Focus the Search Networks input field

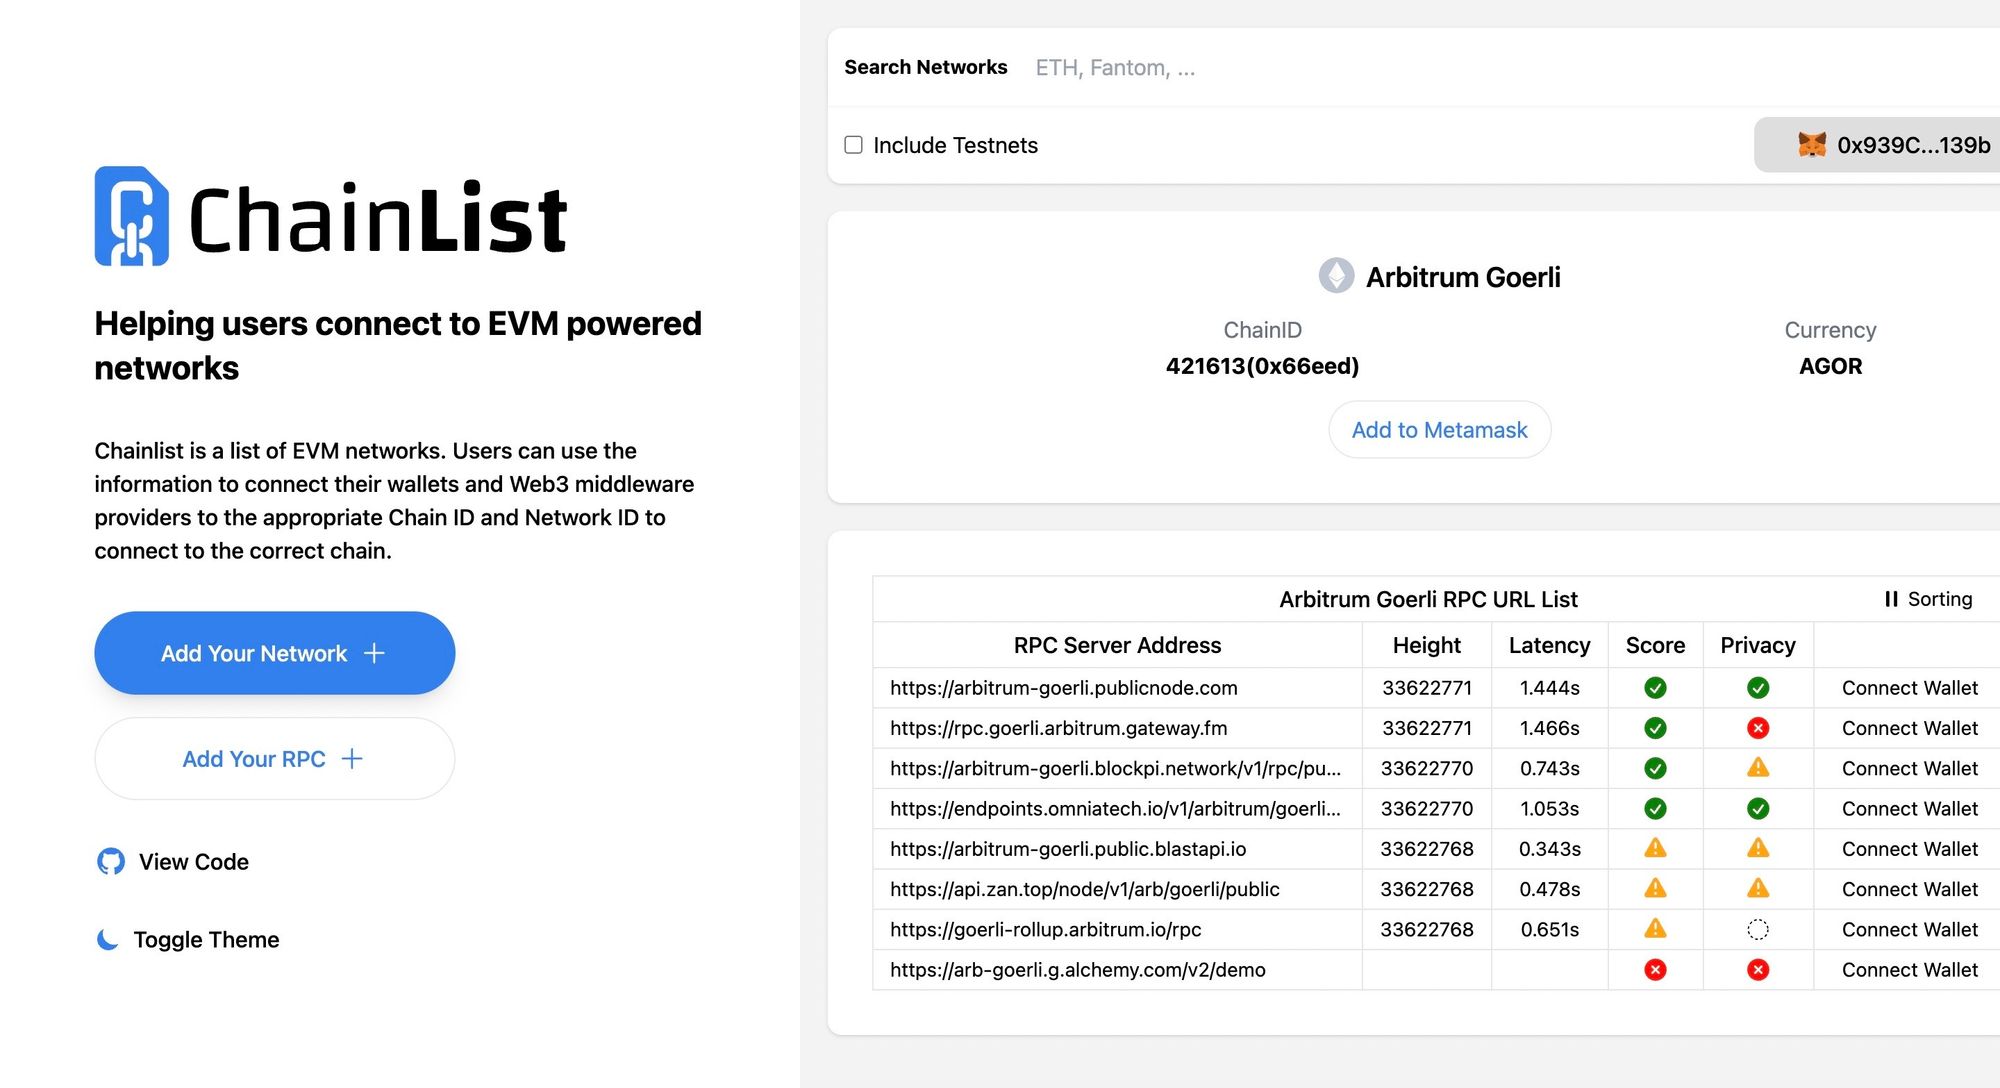pos(1500,67)
